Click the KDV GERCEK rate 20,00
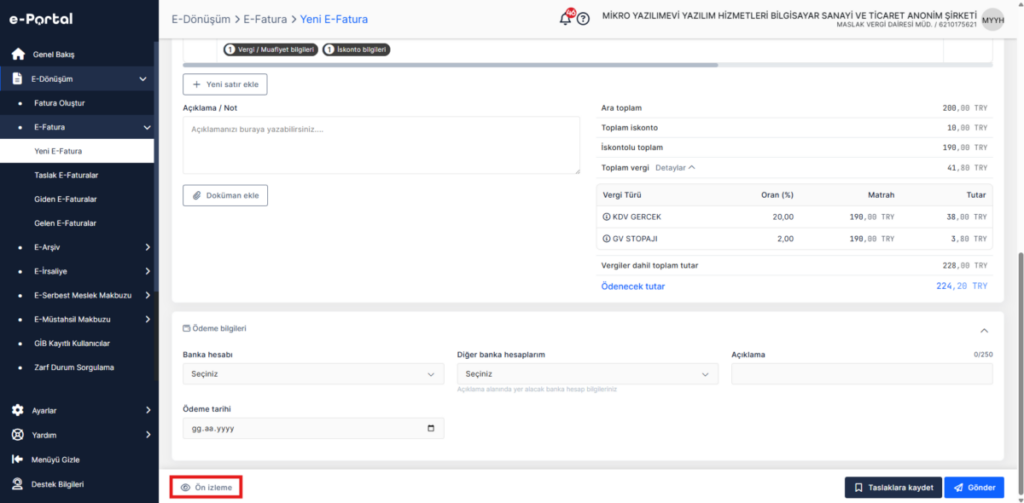Image resolution: width=1024 pixels, height=503 pixels. coord(782,216)
